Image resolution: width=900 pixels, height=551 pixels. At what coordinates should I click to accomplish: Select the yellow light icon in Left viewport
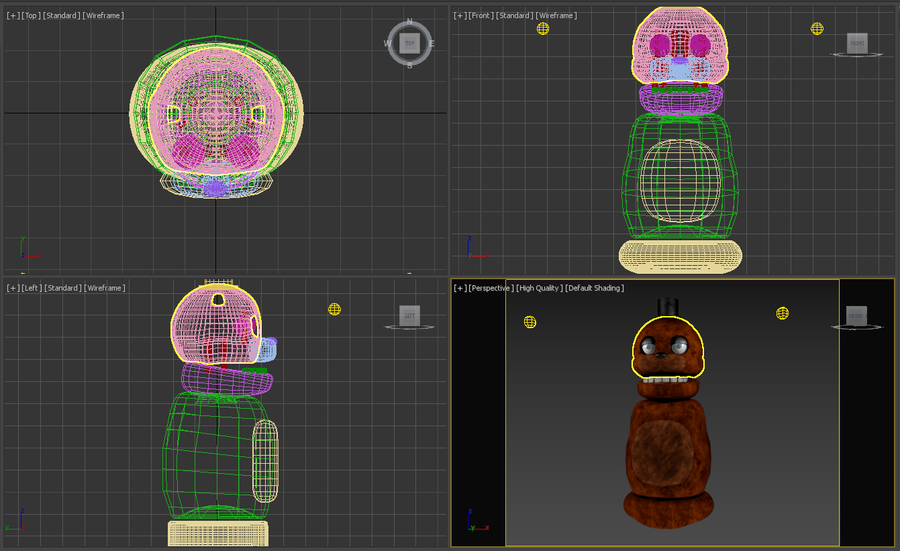tap(334, 309)
